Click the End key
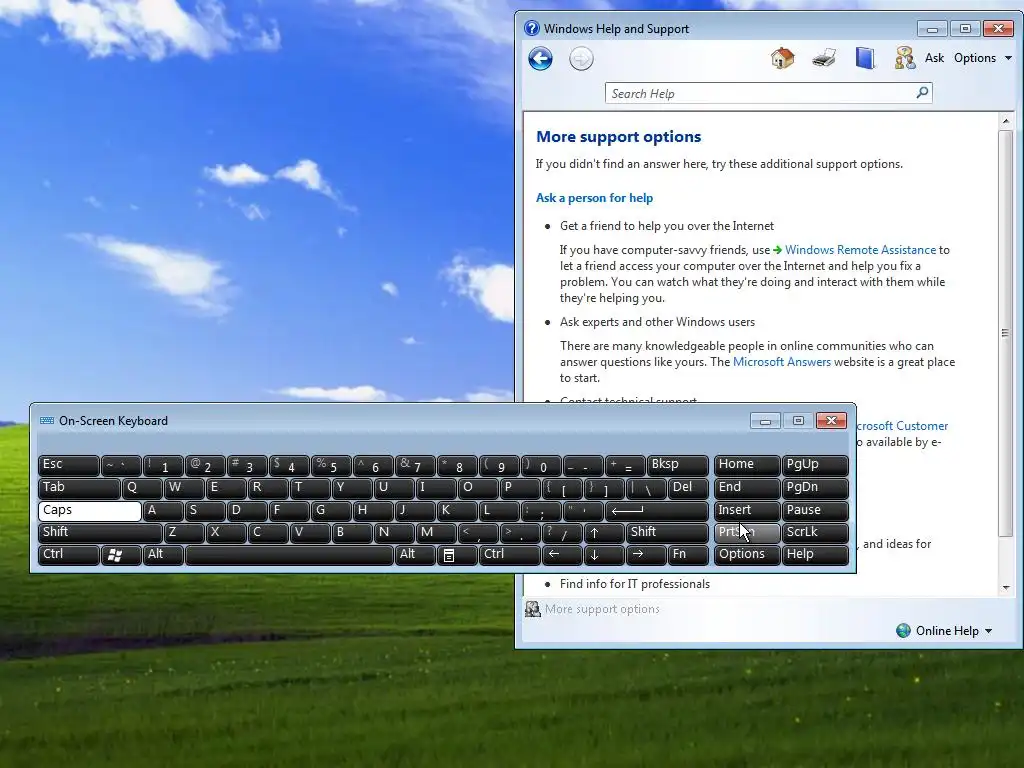This screenshot has height=768, width=1024. click(746, 488)
